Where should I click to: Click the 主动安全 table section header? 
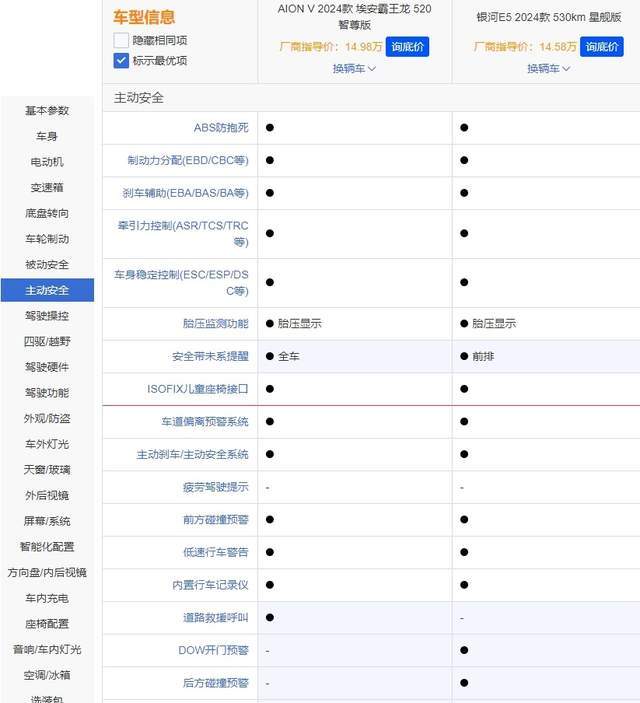(139, 98)
